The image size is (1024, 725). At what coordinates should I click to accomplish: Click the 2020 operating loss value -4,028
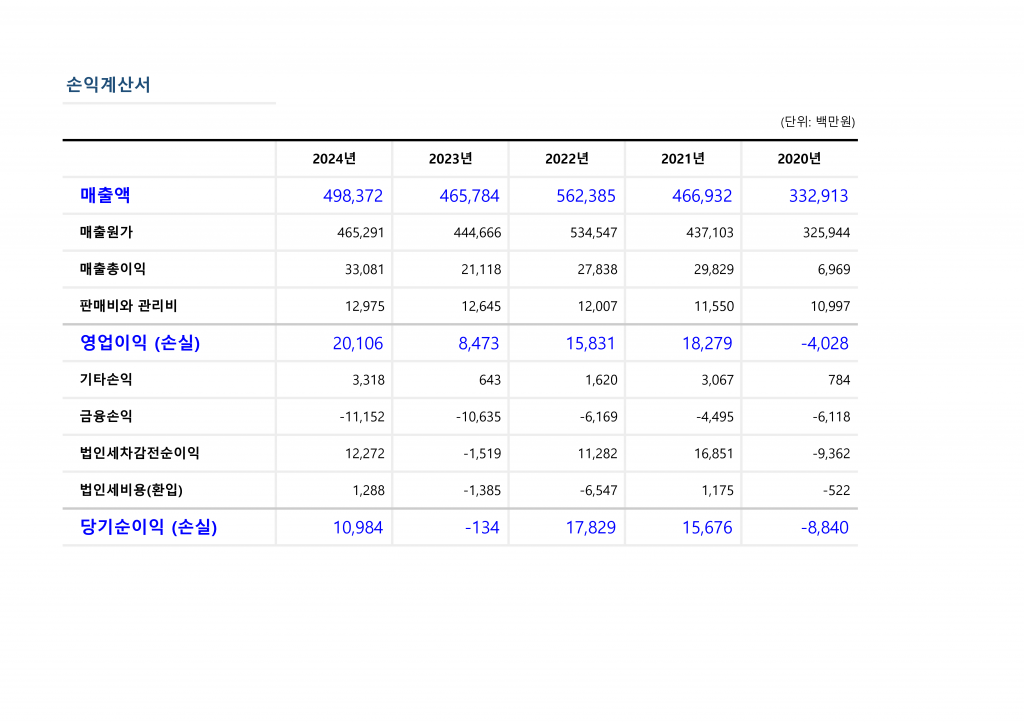pyautogui.click(x=824, y=343)
